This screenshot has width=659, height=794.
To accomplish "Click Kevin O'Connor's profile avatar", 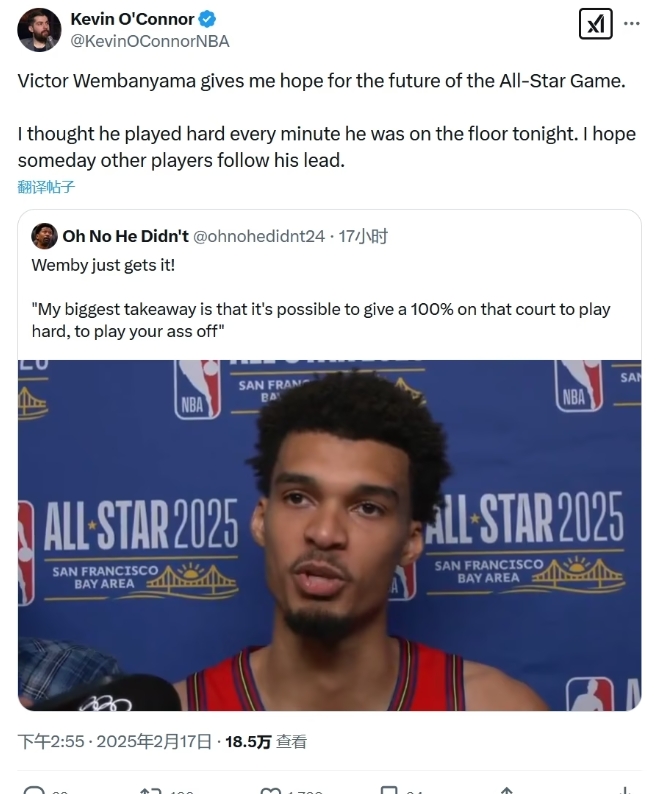I will (x=39, y=29).
